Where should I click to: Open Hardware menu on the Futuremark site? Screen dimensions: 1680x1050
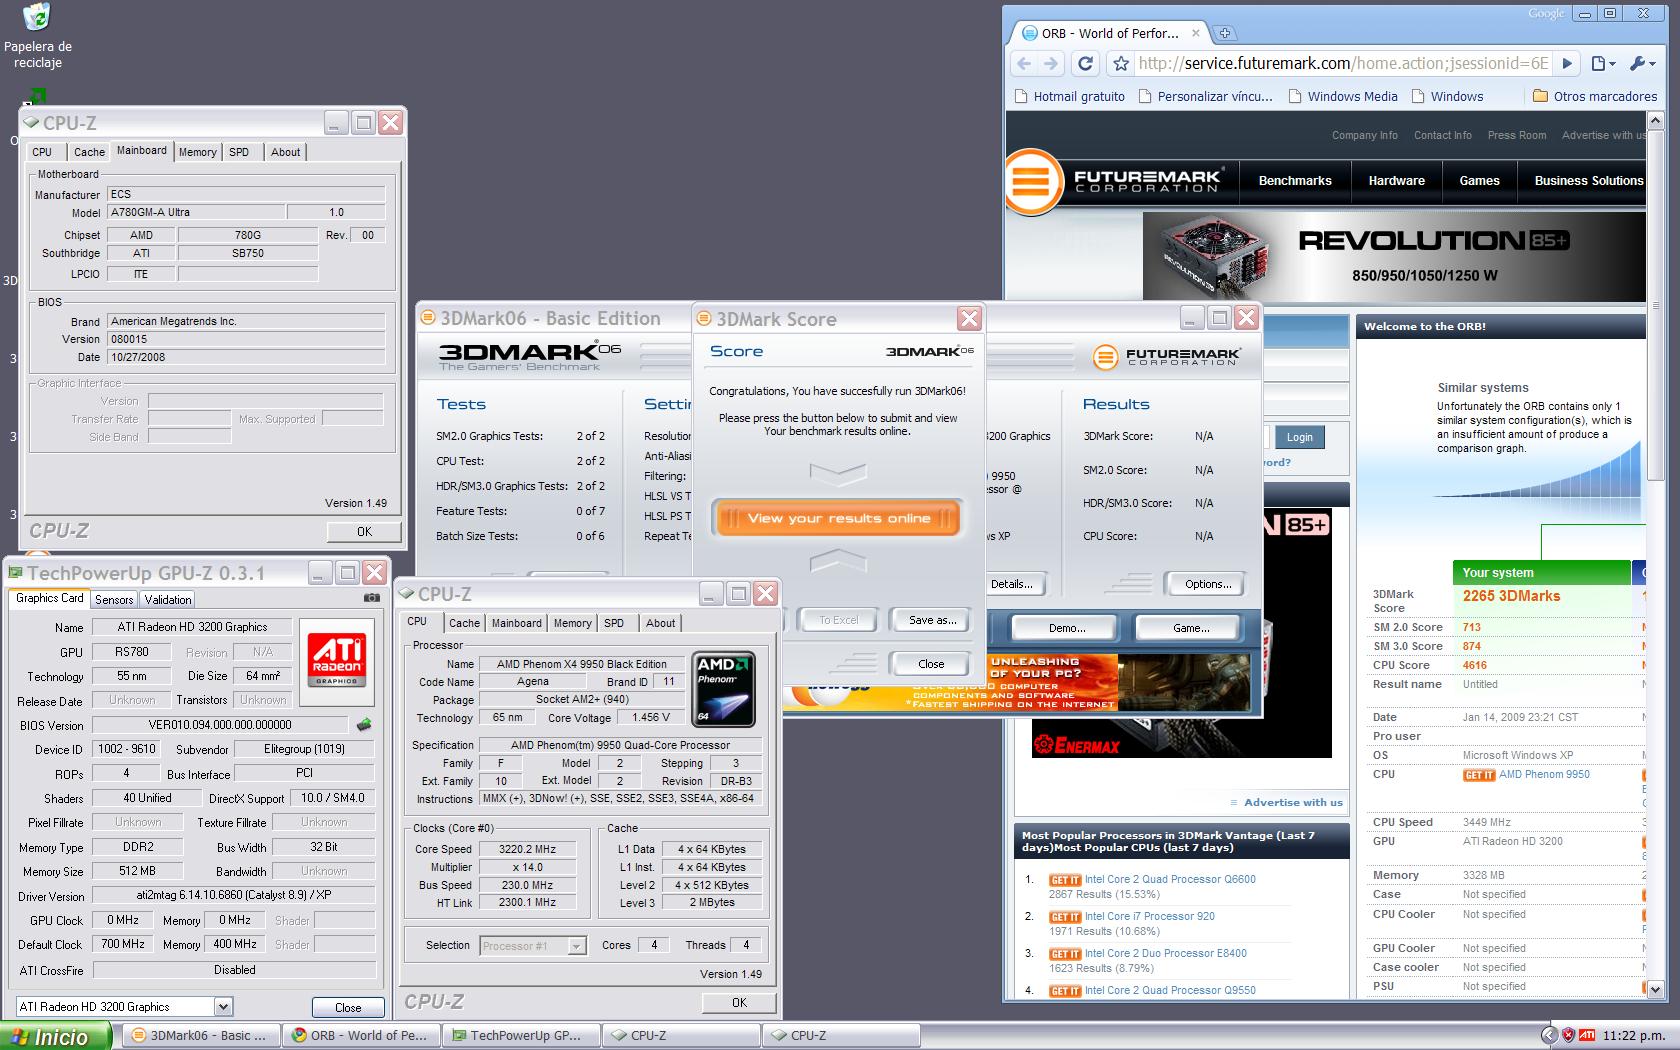(x=1396, y=181)
